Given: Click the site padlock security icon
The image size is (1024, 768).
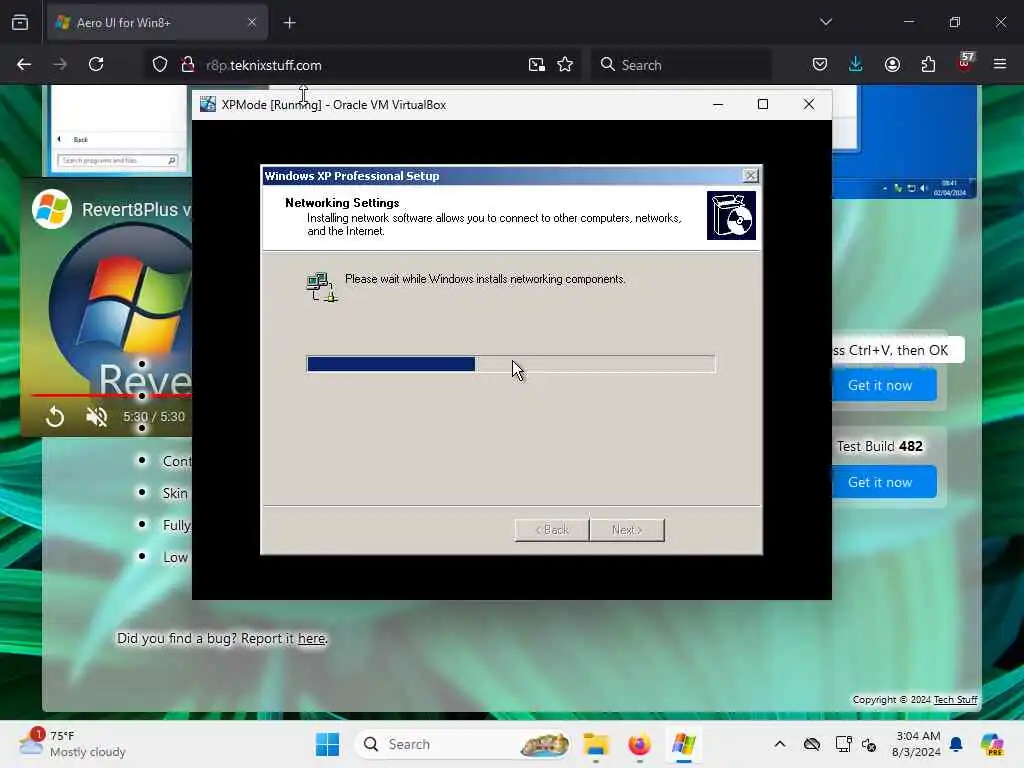Looking at the screenshot, I should [x=187, y=65].
